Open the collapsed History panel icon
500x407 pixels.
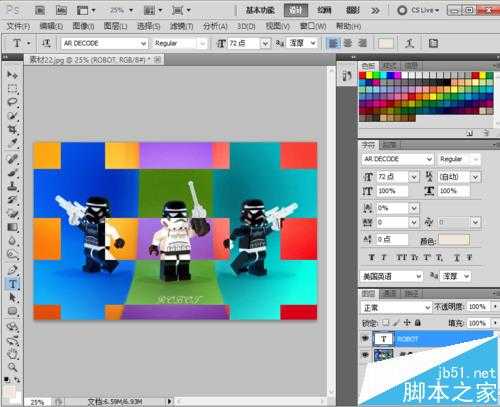click(x=347, y=76)
